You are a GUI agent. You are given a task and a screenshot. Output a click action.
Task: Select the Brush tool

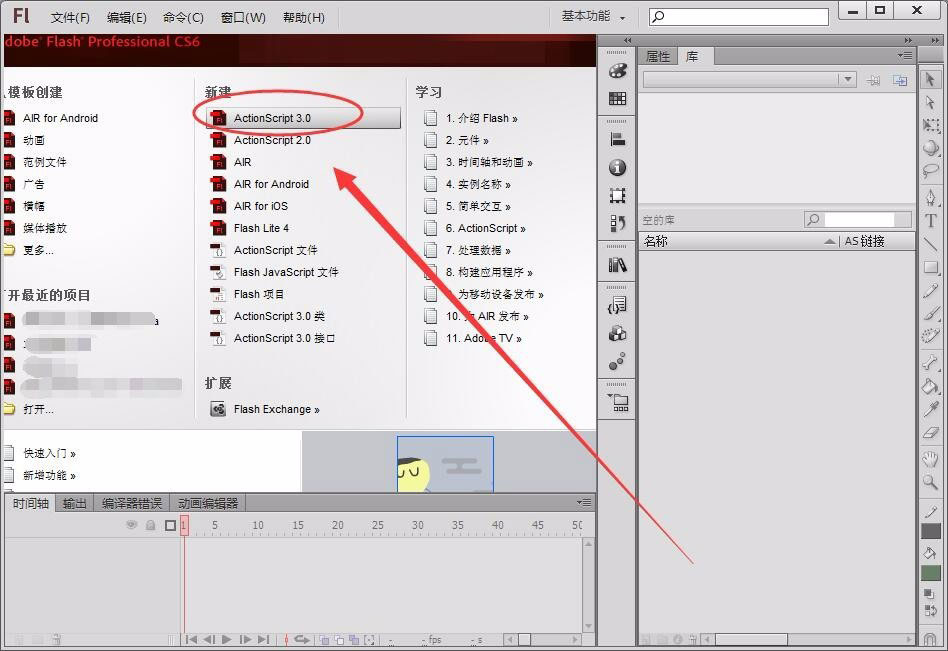click(930, 313)
